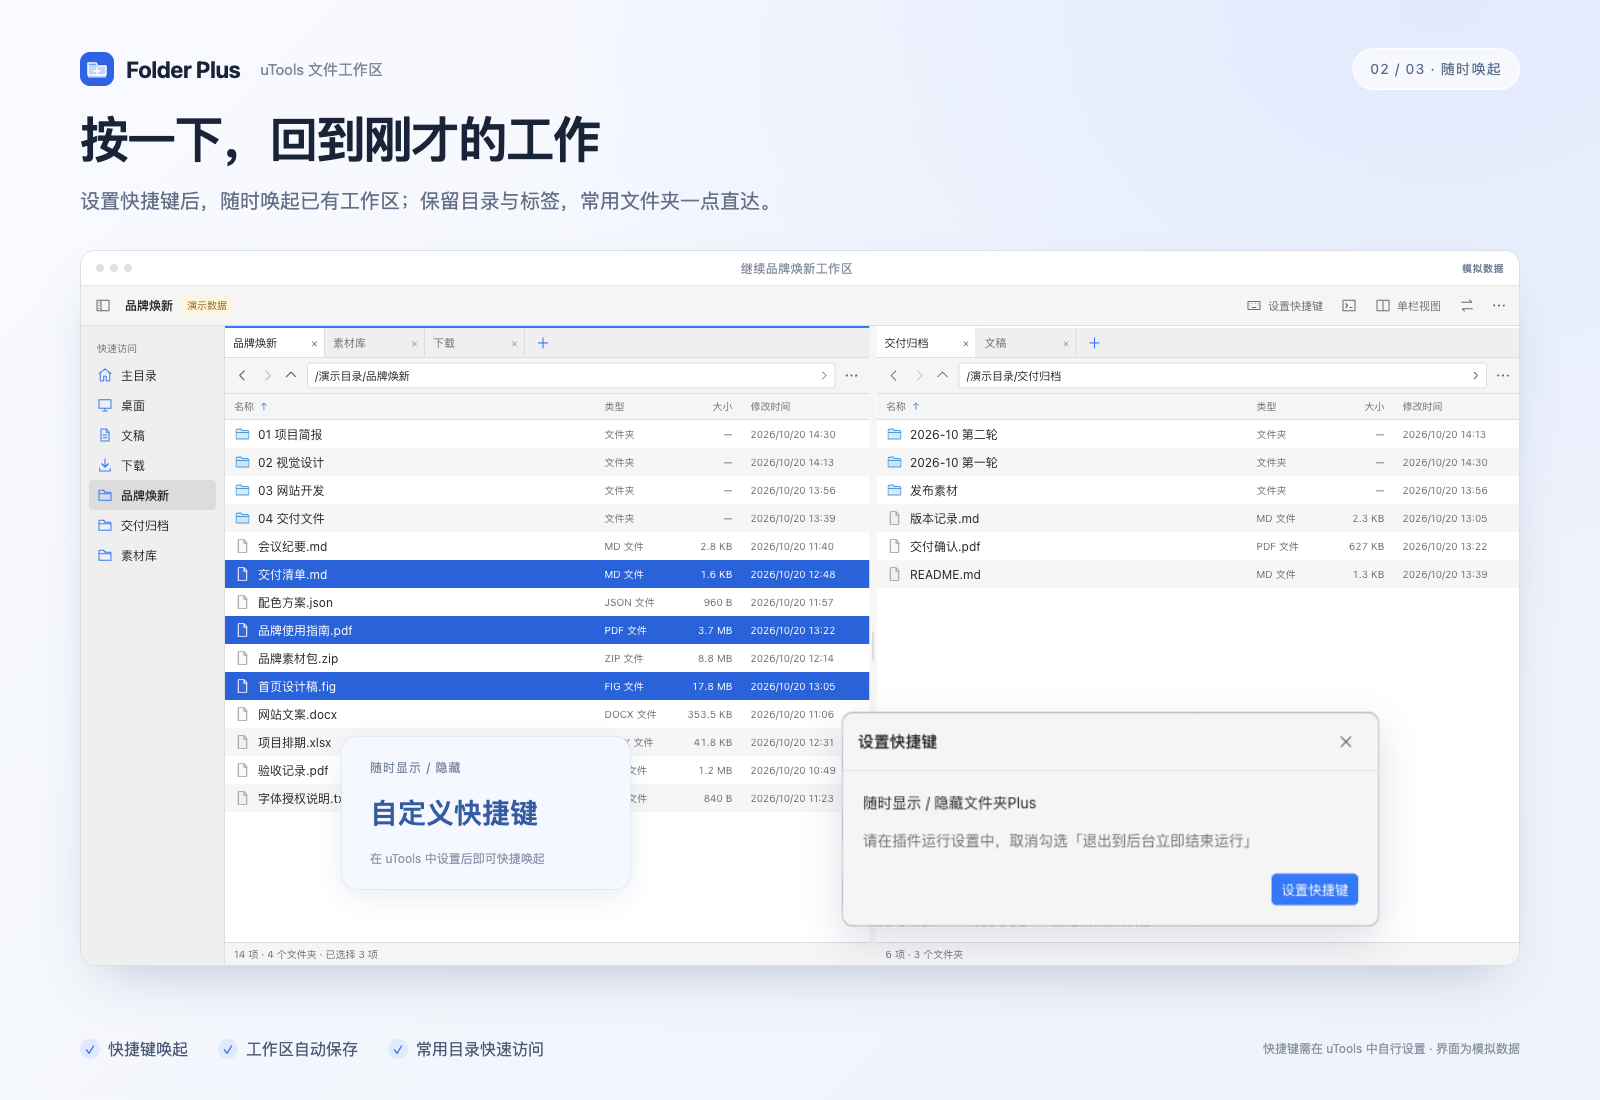Select file 品牌素材包.zip
The width and height of the screenshot is (1600, 1100).
point(547,659)
